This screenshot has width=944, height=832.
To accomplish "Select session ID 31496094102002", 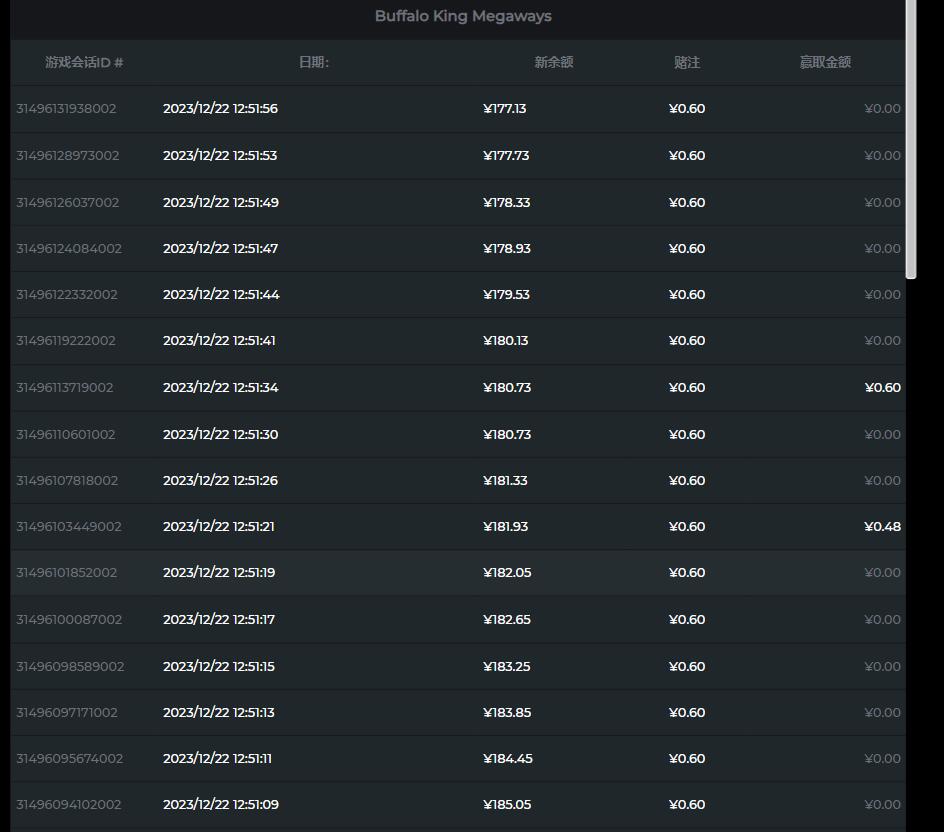I will pos(69,805).
